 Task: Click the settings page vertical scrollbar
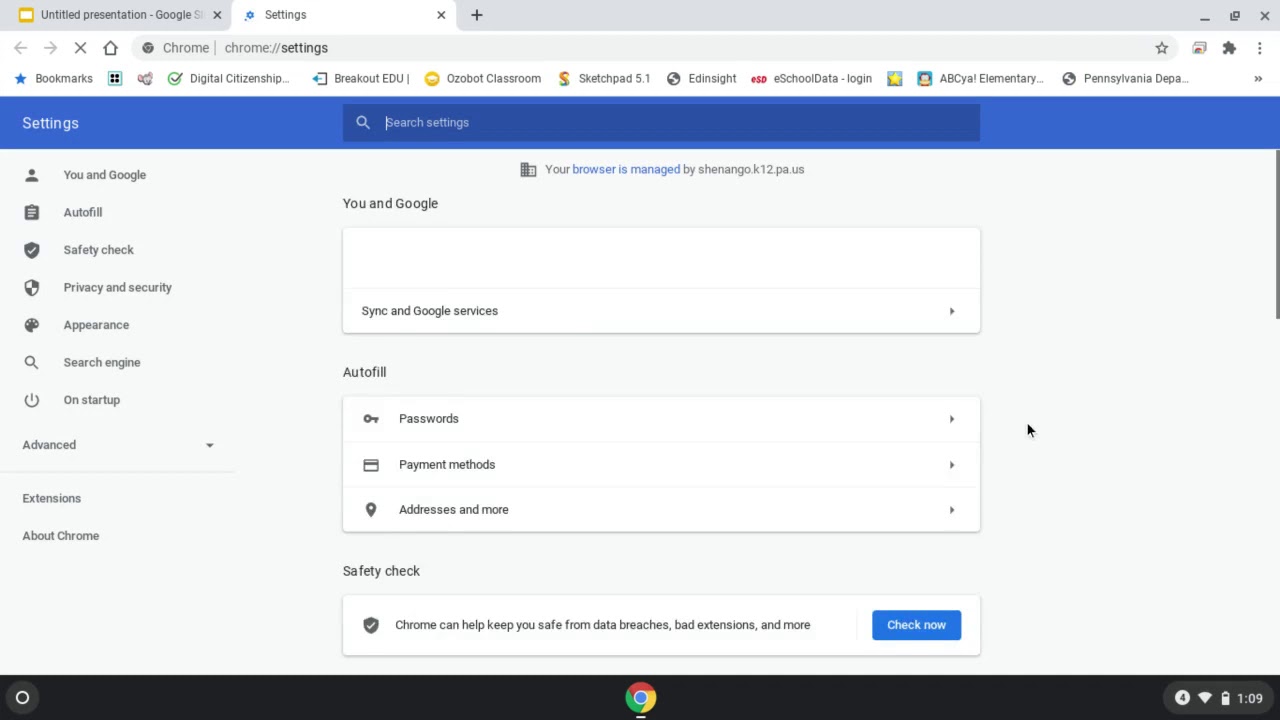[1276, 235]
